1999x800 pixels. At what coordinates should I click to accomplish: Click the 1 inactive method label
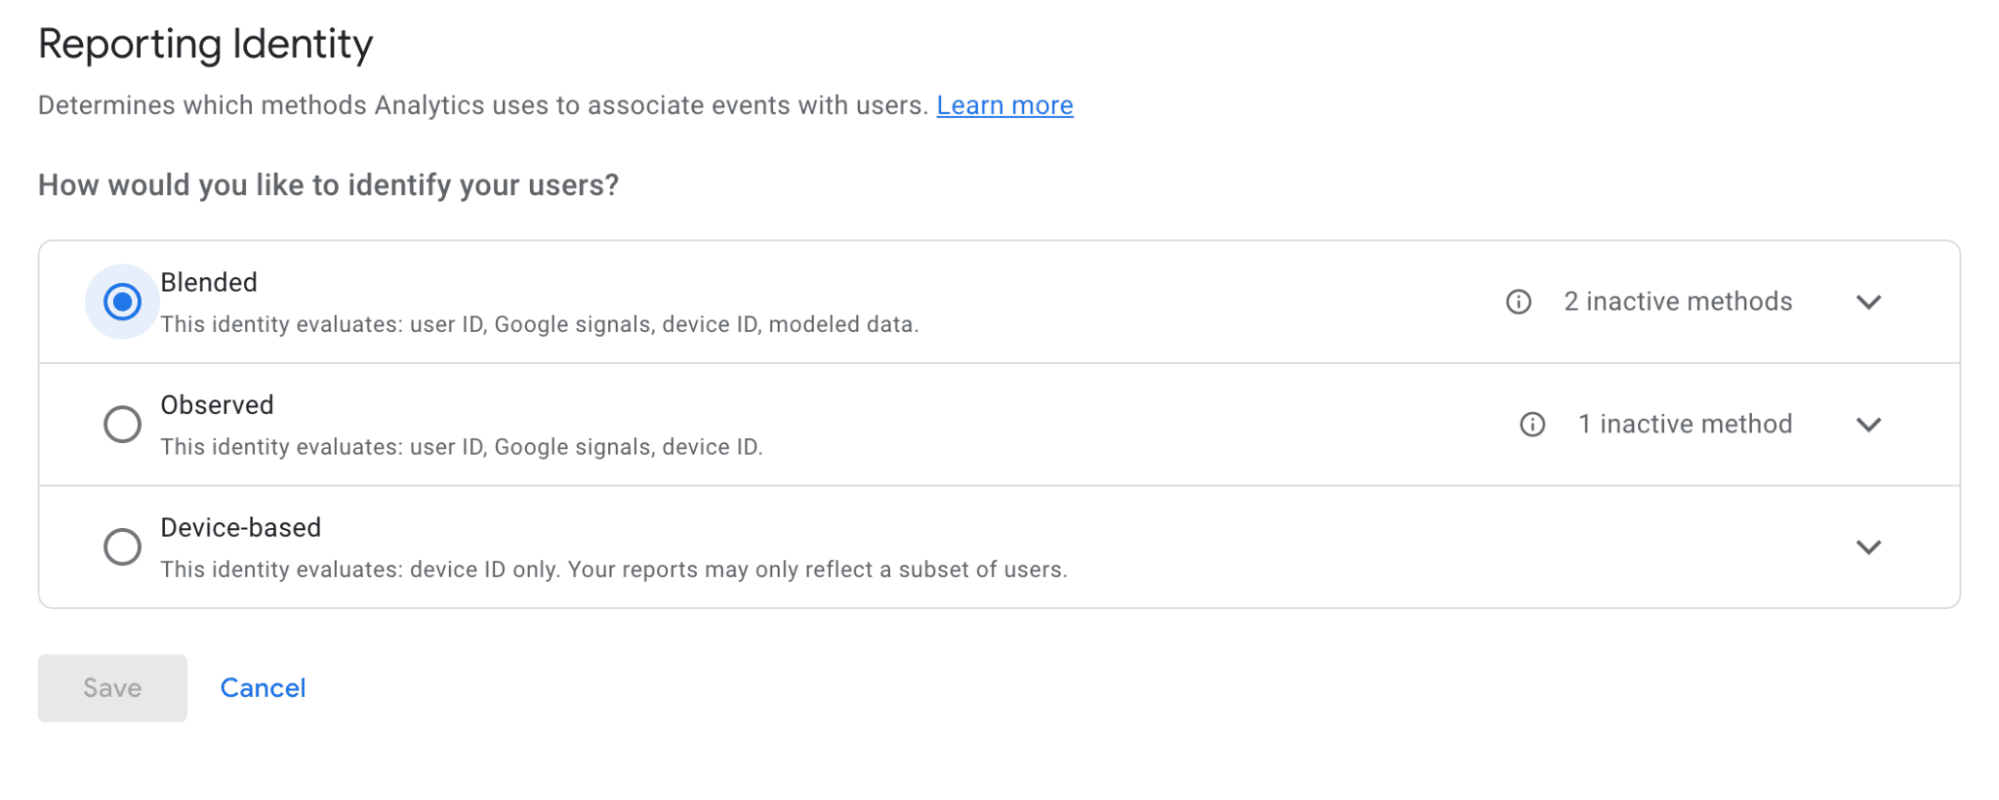pos(1684,424)
